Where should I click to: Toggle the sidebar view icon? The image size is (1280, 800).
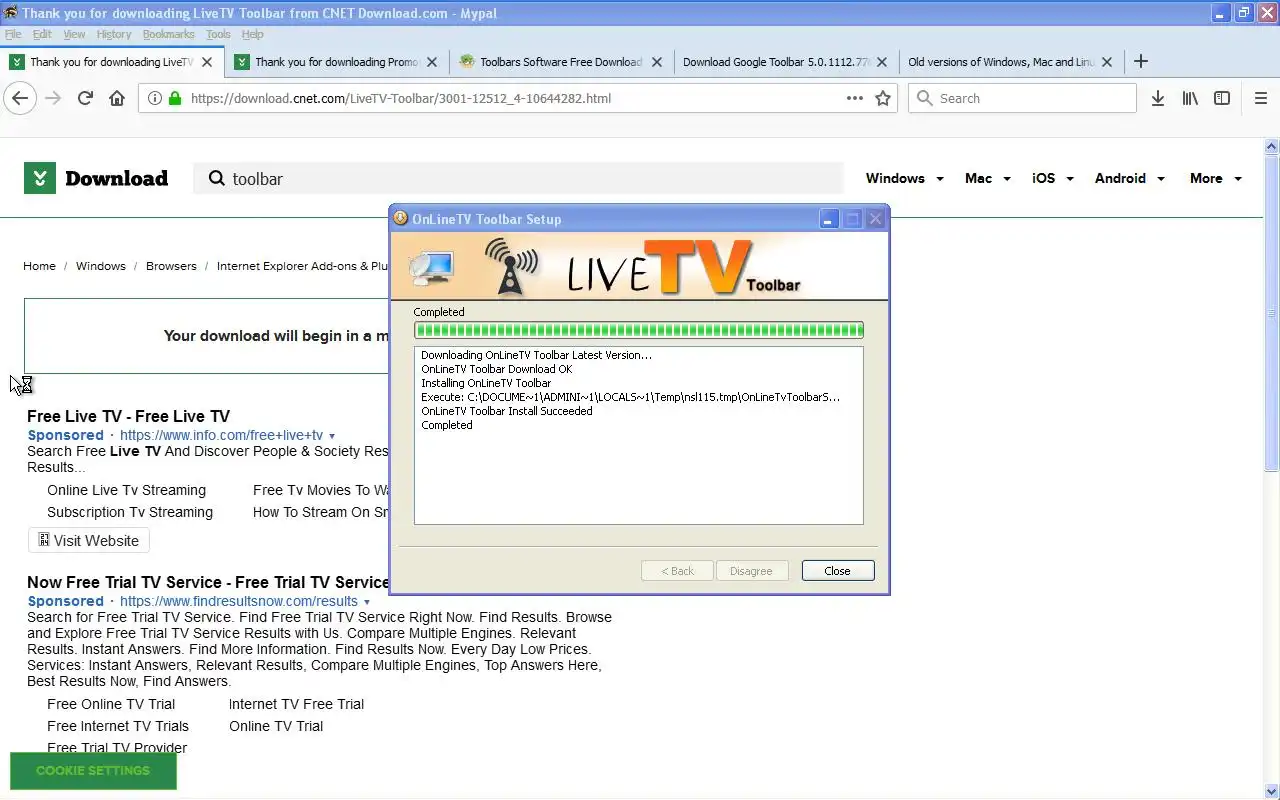click(x=1222, y=98)
